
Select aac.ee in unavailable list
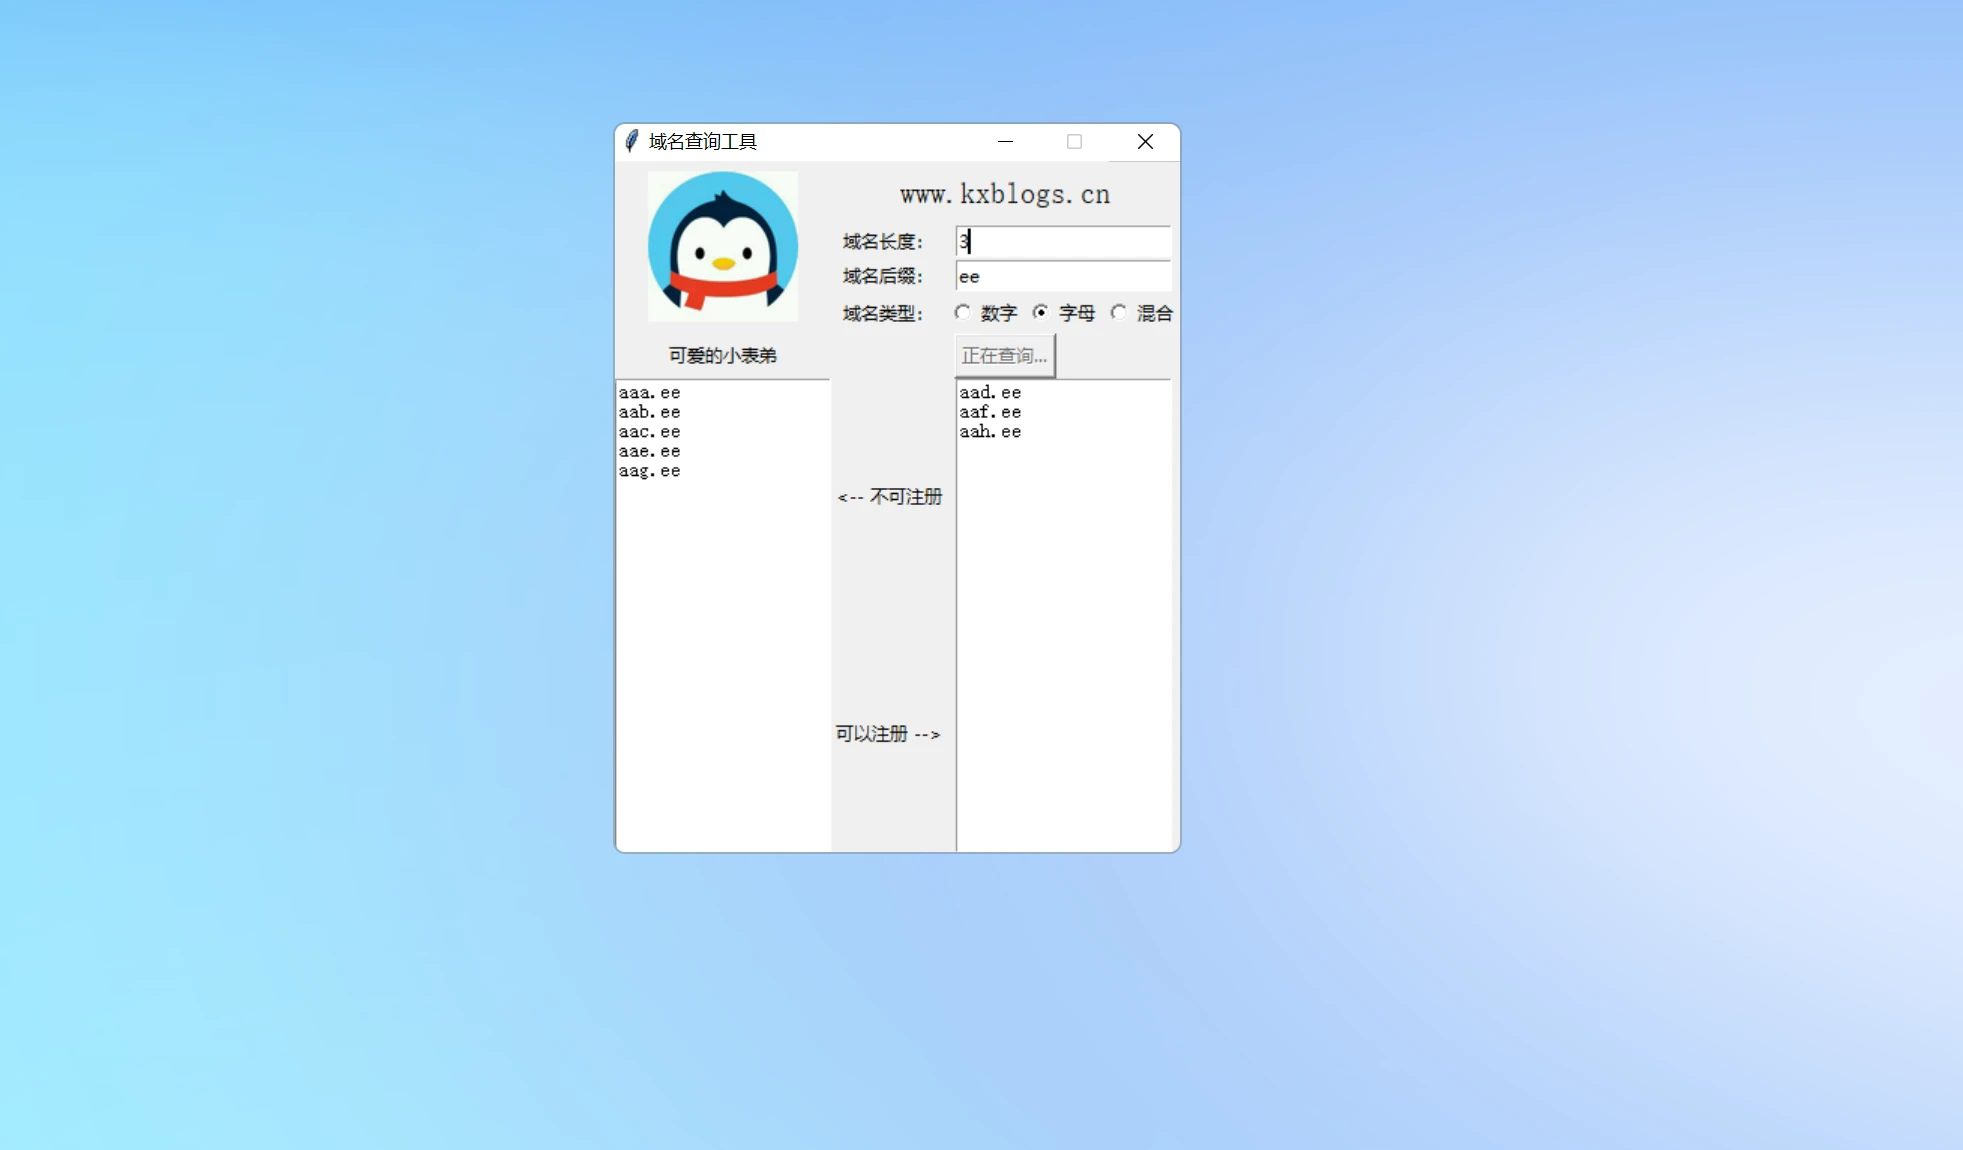649,432
